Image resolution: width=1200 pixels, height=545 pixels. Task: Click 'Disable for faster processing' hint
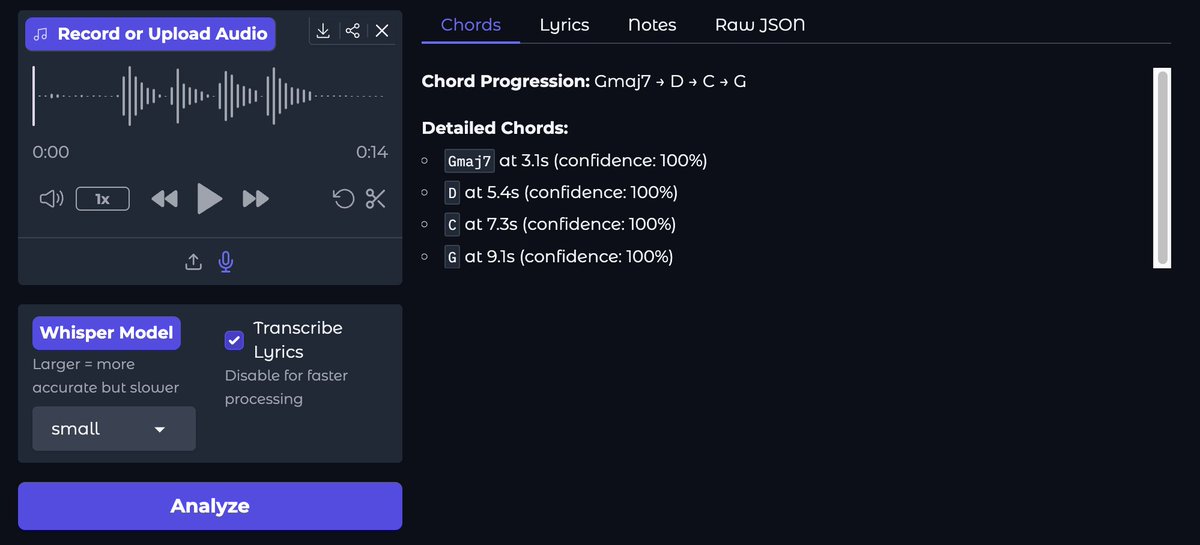(x=286, y=387)
